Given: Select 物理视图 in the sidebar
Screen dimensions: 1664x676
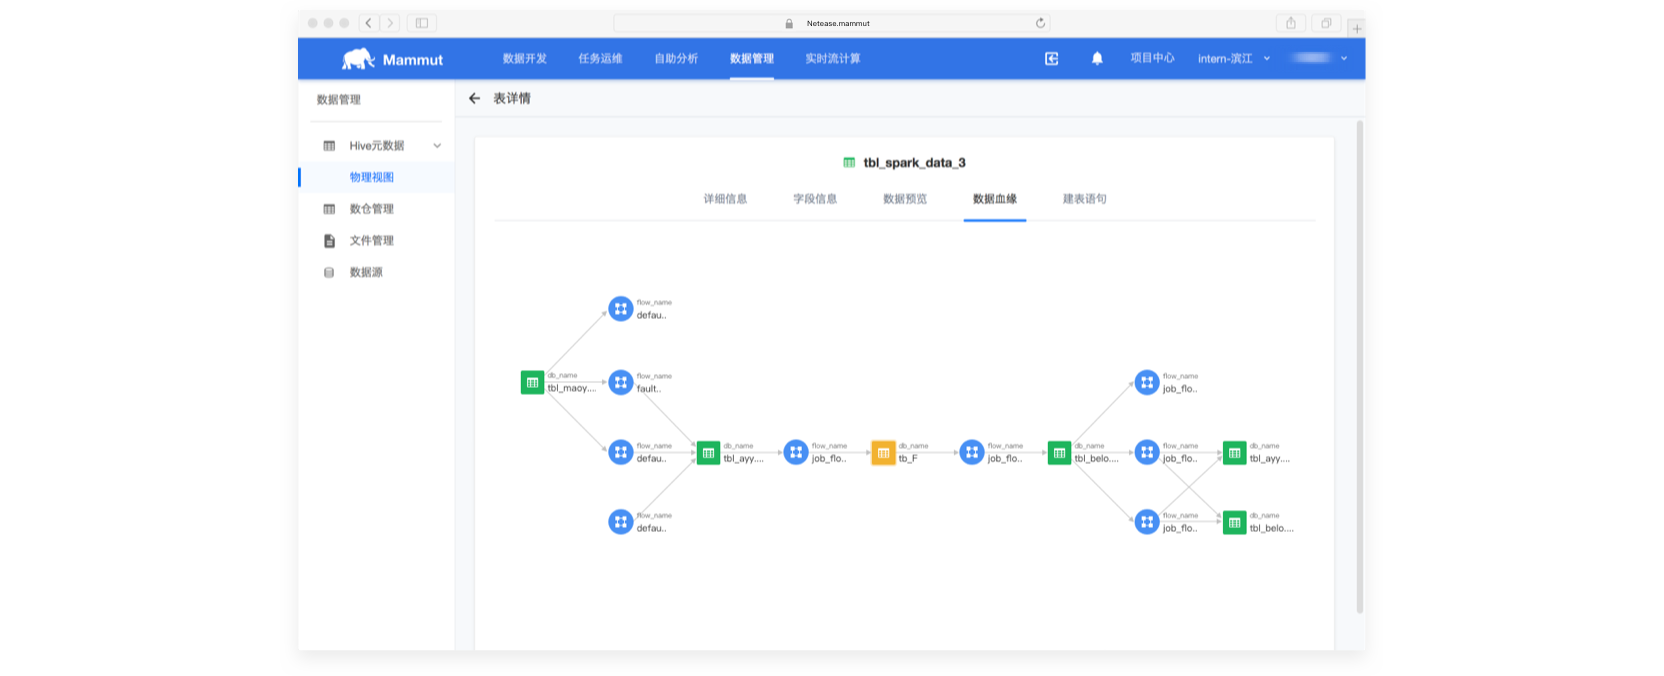Looking at the screenshot, I should click(371, 177).
